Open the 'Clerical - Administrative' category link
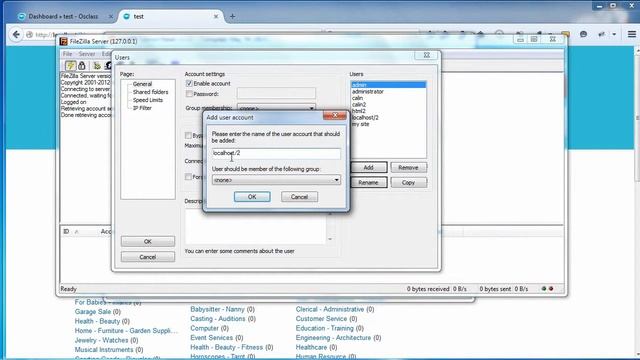The height and width of the screenshot is (360, 640). pos(330,309)
